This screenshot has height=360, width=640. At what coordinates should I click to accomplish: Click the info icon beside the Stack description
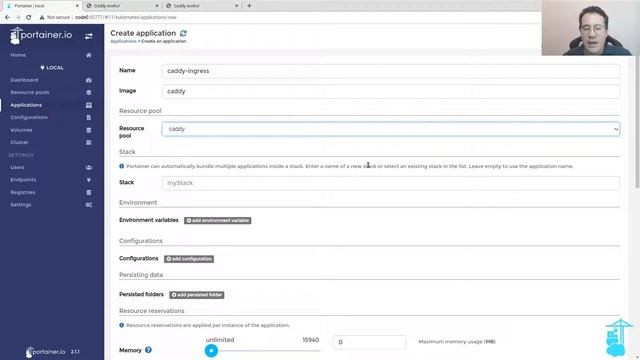tap(122, 166)
